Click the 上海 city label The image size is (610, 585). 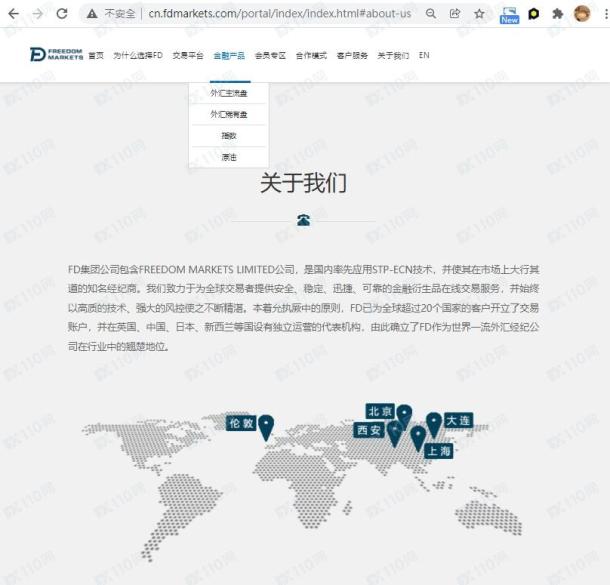click(439, 451)
